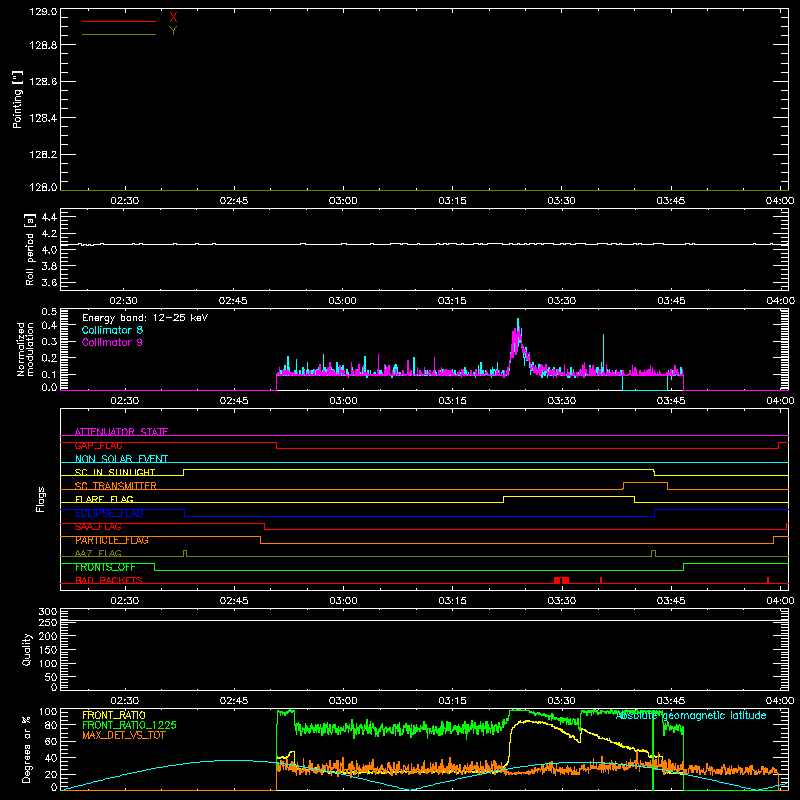Click the green FRONT_RATIO_1225 legend label
This screenshot has height=800, width=800.
coord(130,725)
